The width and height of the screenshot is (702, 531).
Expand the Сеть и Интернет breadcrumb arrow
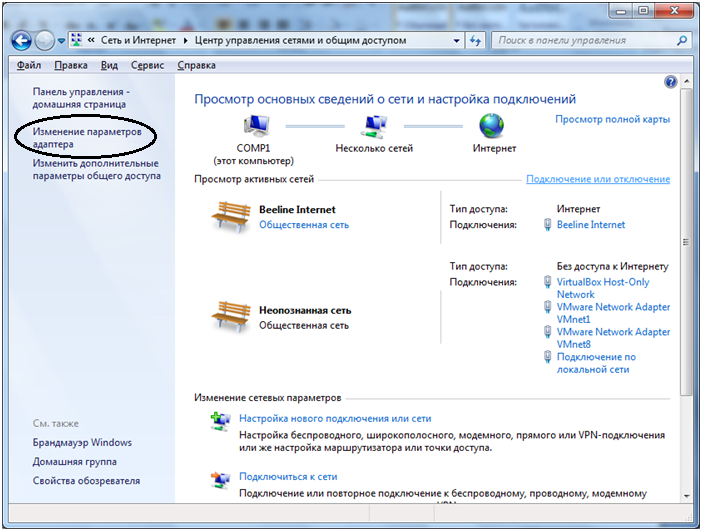point(184,41)
